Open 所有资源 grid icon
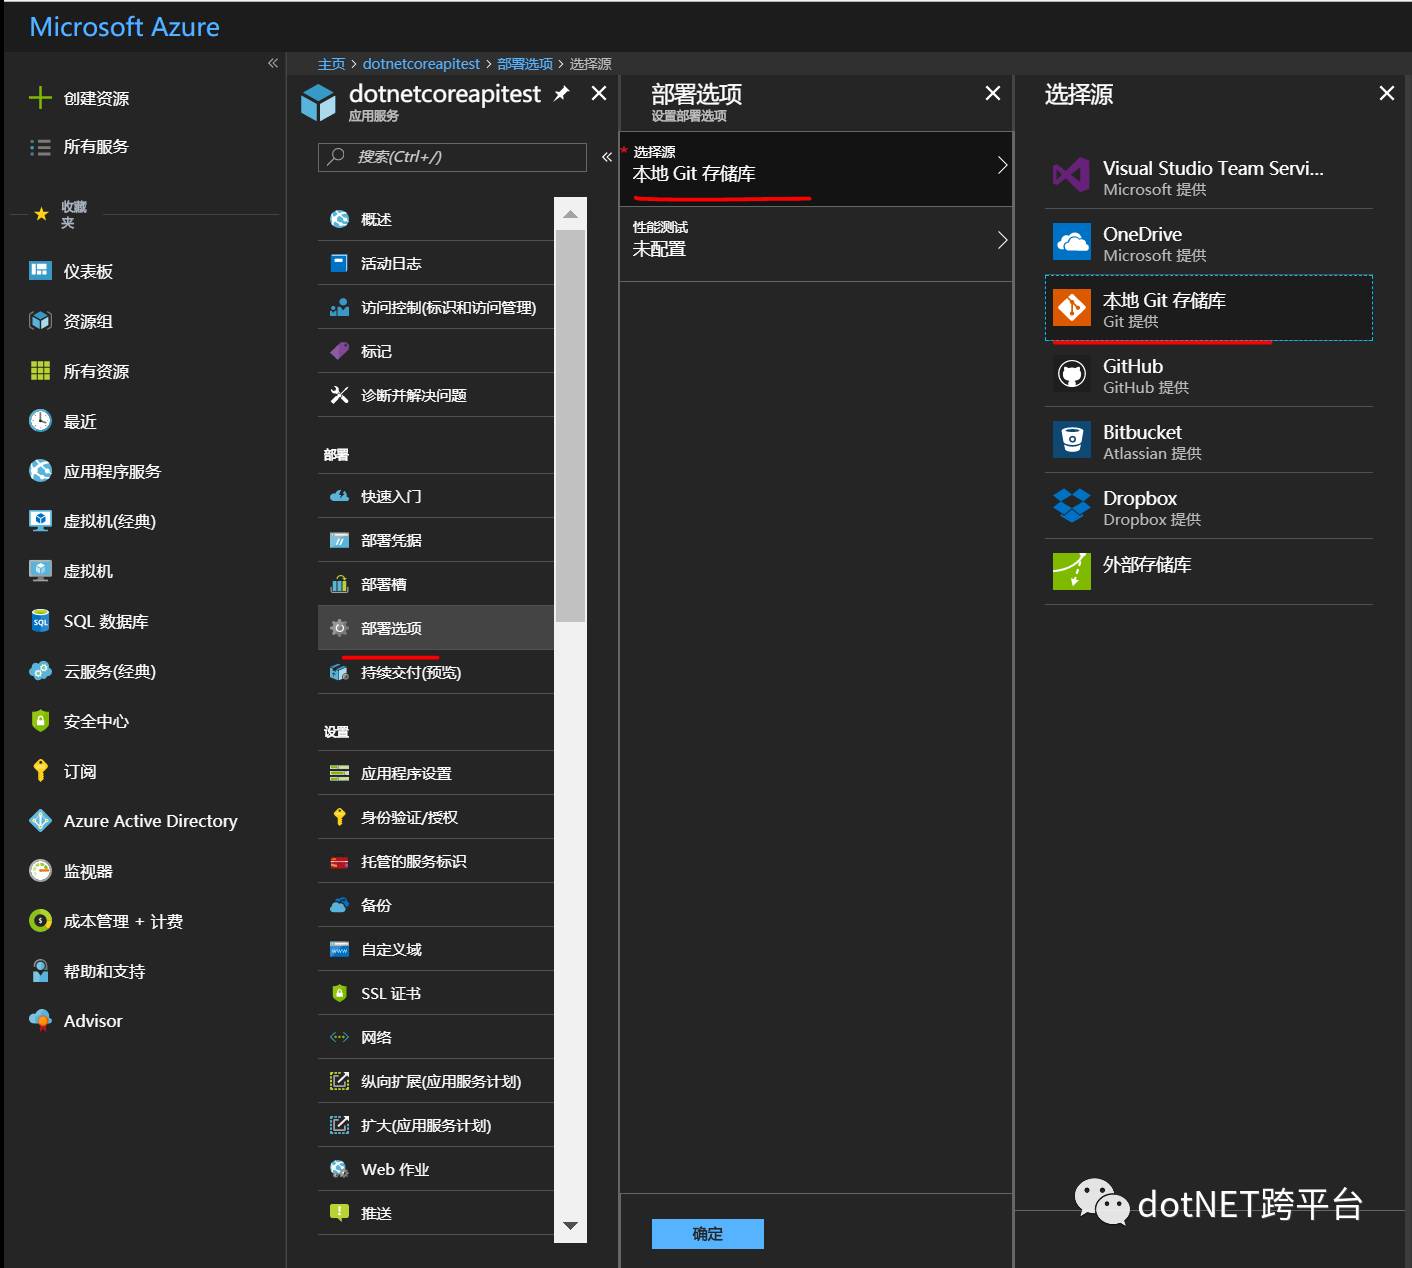 tap(40, 371)
